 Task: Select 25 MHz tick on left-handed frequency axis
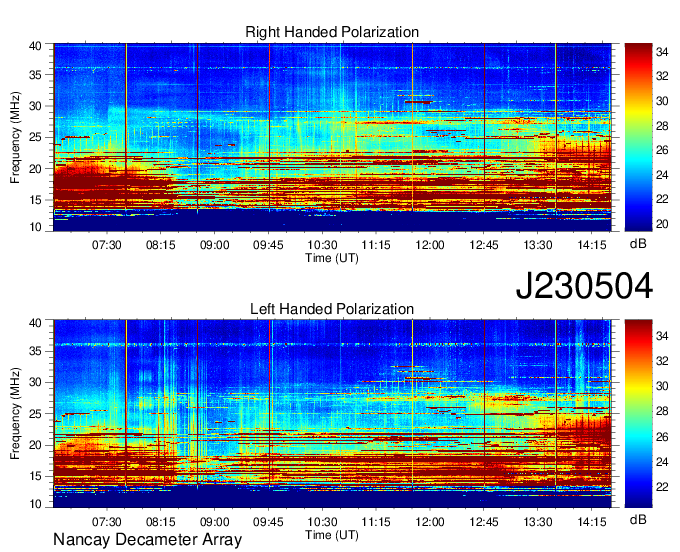click(36, 414)
